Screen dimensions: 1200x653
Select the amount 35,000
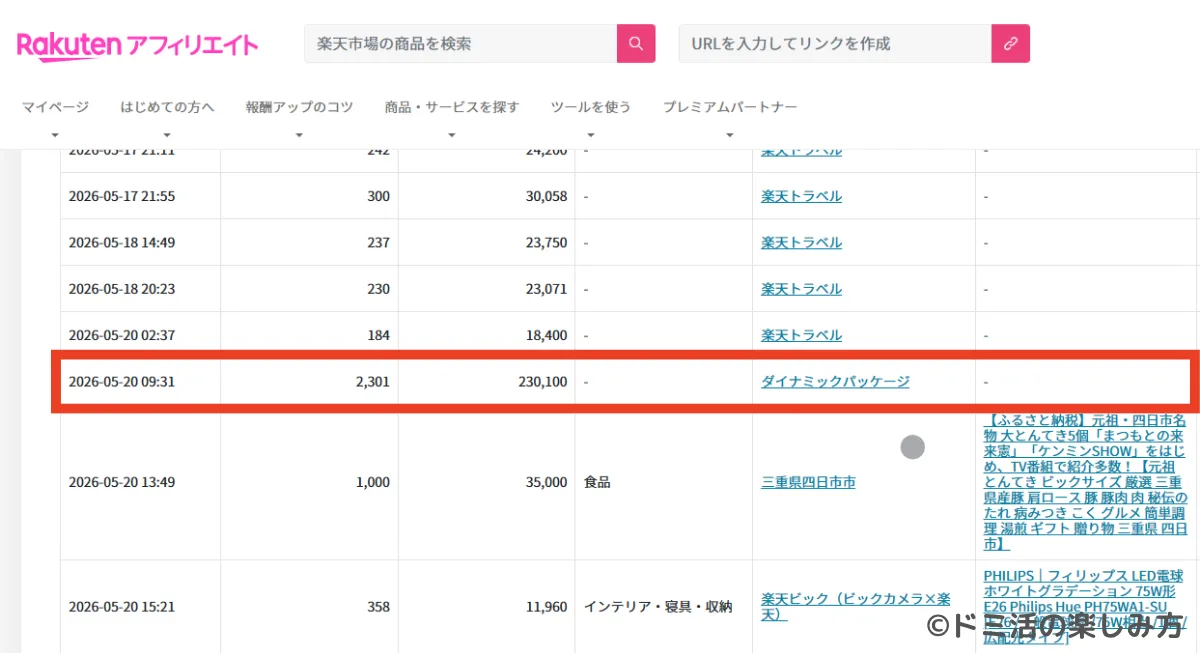coord(546,482)
